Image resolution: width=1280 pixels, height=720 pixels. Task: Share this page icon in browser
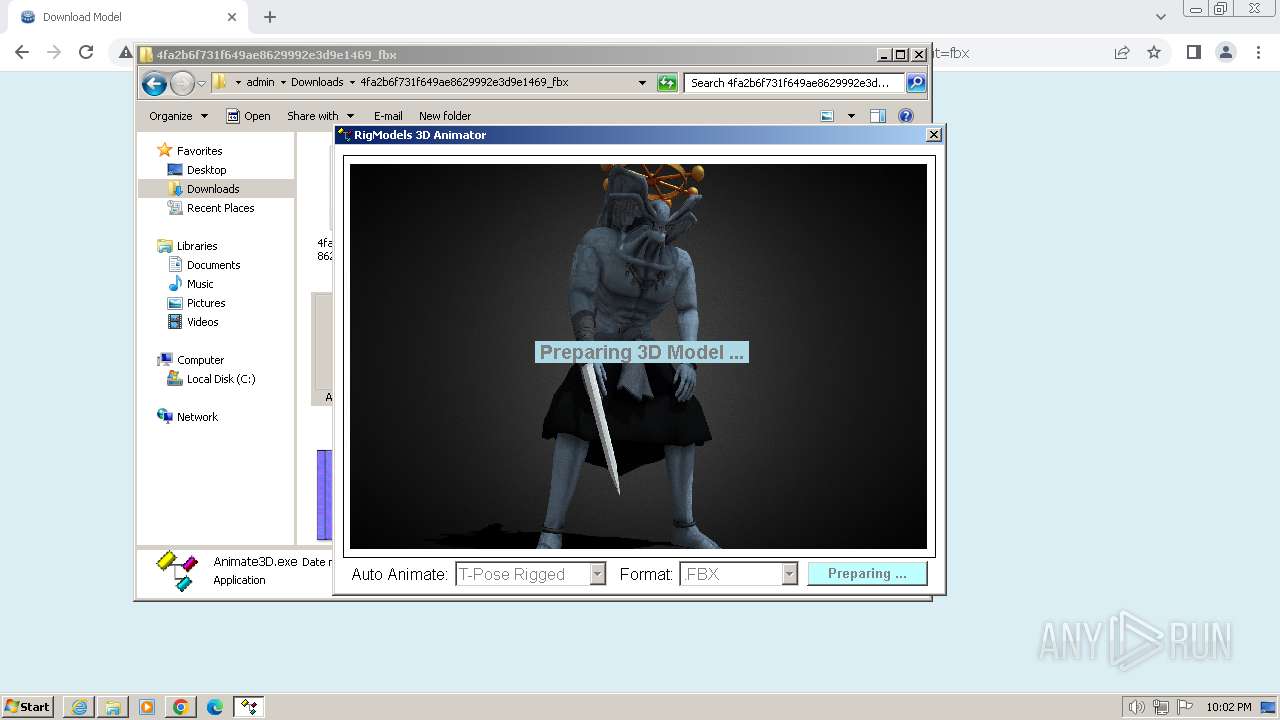tap(1122, 52)
